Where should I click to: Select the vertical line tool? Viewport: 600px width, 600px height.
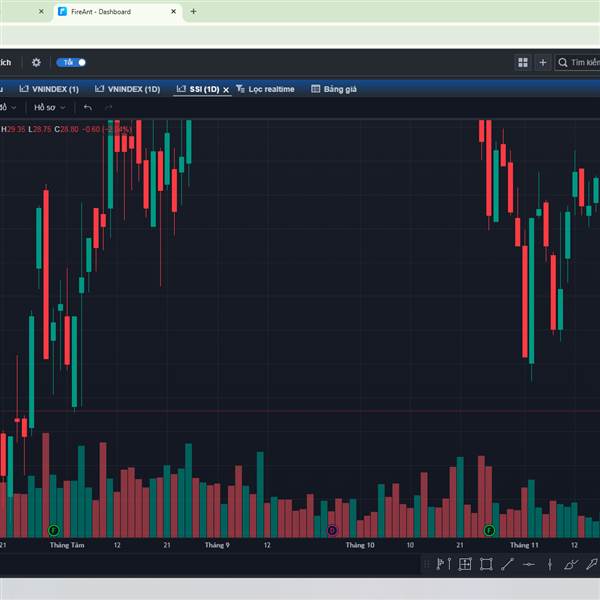[x=550, y=564]
